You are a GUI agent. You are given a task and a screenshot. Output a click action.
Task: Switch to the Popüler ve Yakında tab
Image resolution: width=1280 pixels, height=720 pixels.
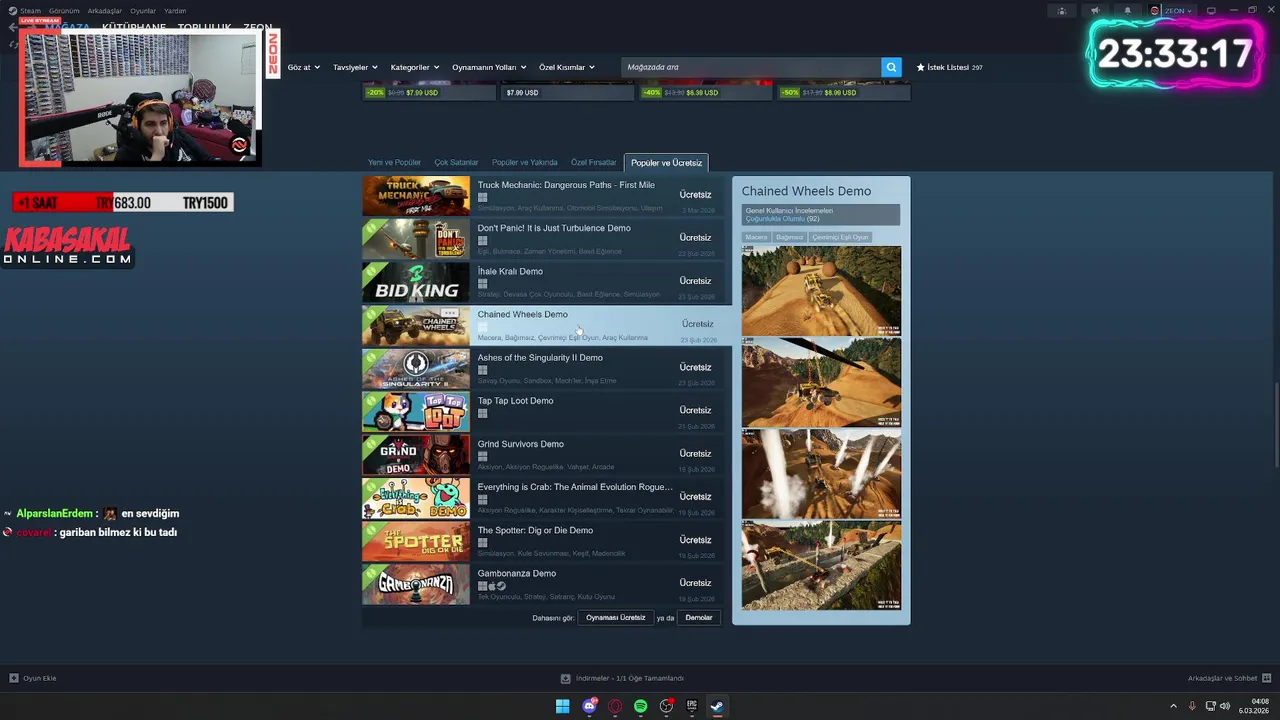[x=524, y=162]
